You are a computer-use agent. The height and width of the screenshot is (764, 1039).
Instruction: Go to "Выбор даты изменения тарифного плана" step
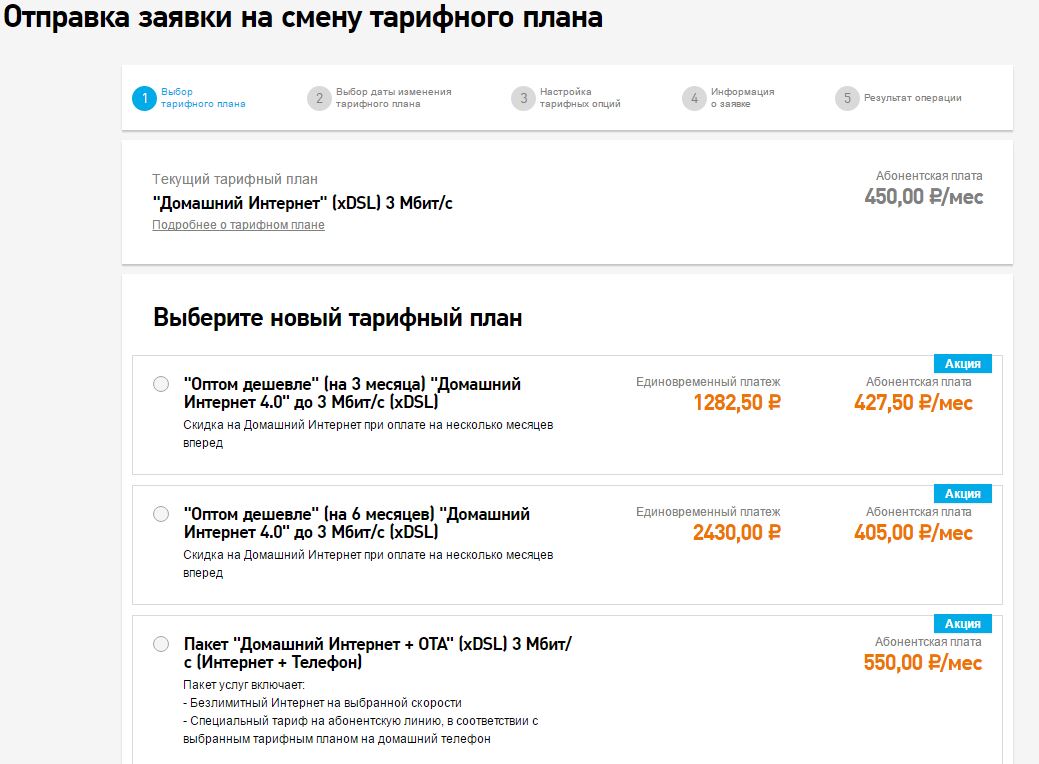point(393,98)
